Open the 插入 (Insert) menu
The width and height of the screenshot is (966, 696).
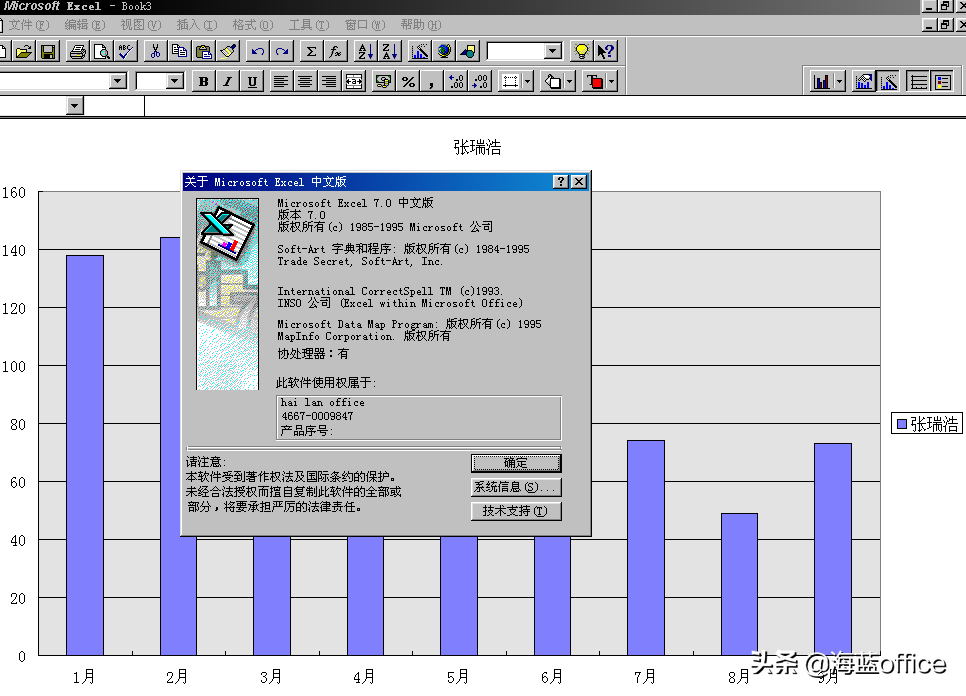tap(197, 25)
